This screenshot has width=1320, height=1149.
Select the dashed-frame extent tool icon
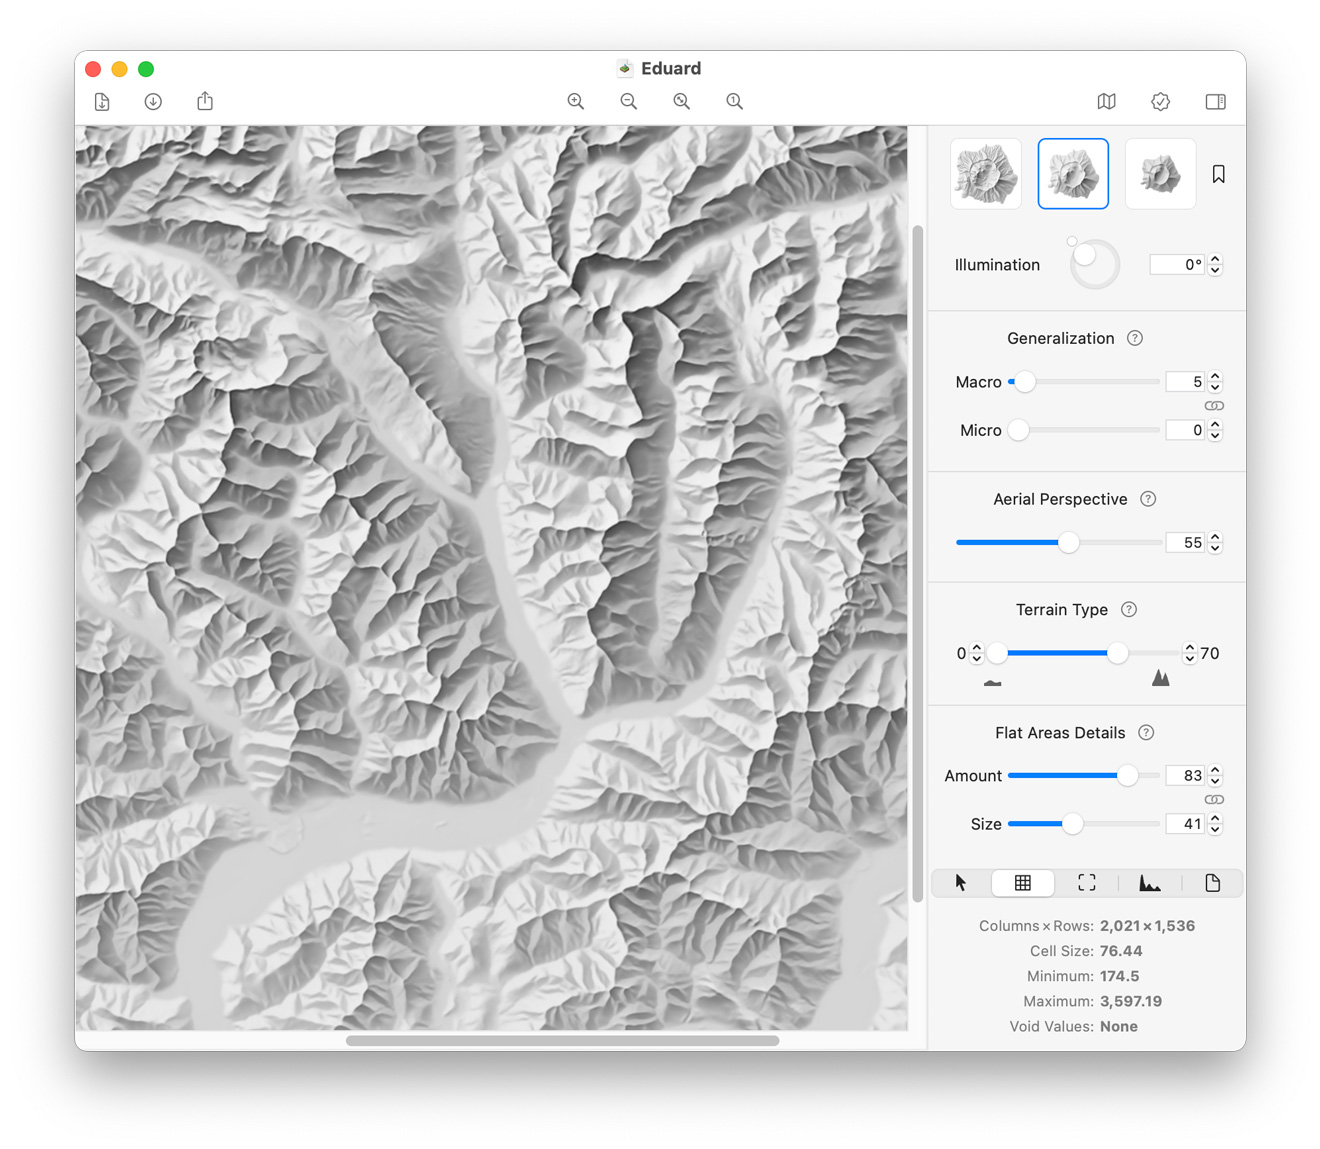(x=1087, y=883)
